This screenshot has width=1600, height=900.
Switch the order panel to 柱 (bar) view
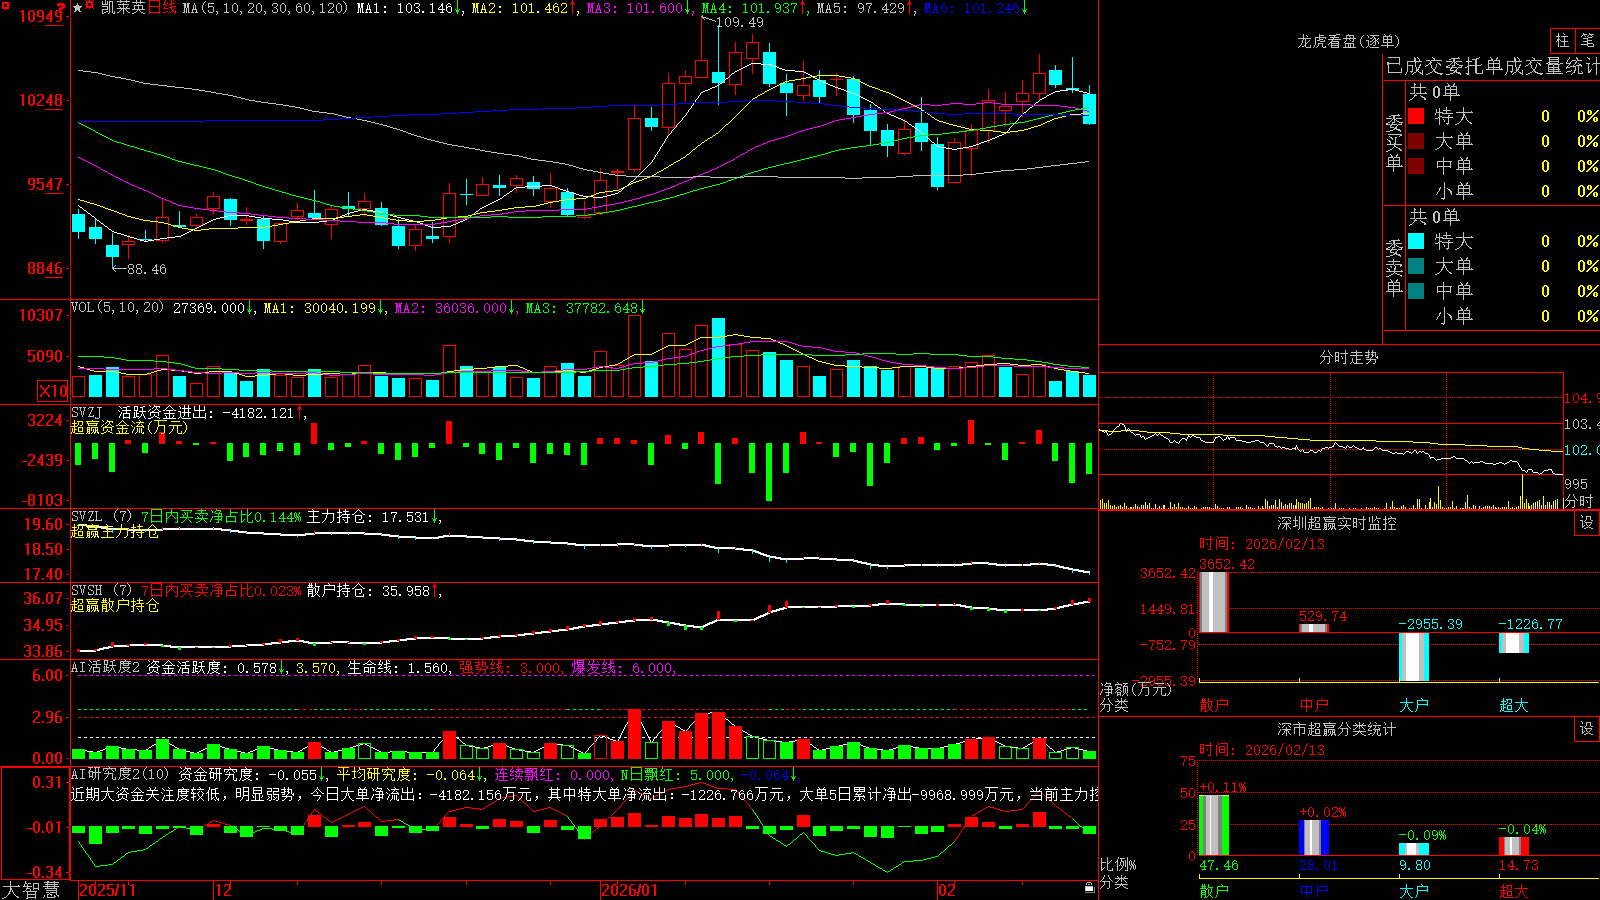1562,40
